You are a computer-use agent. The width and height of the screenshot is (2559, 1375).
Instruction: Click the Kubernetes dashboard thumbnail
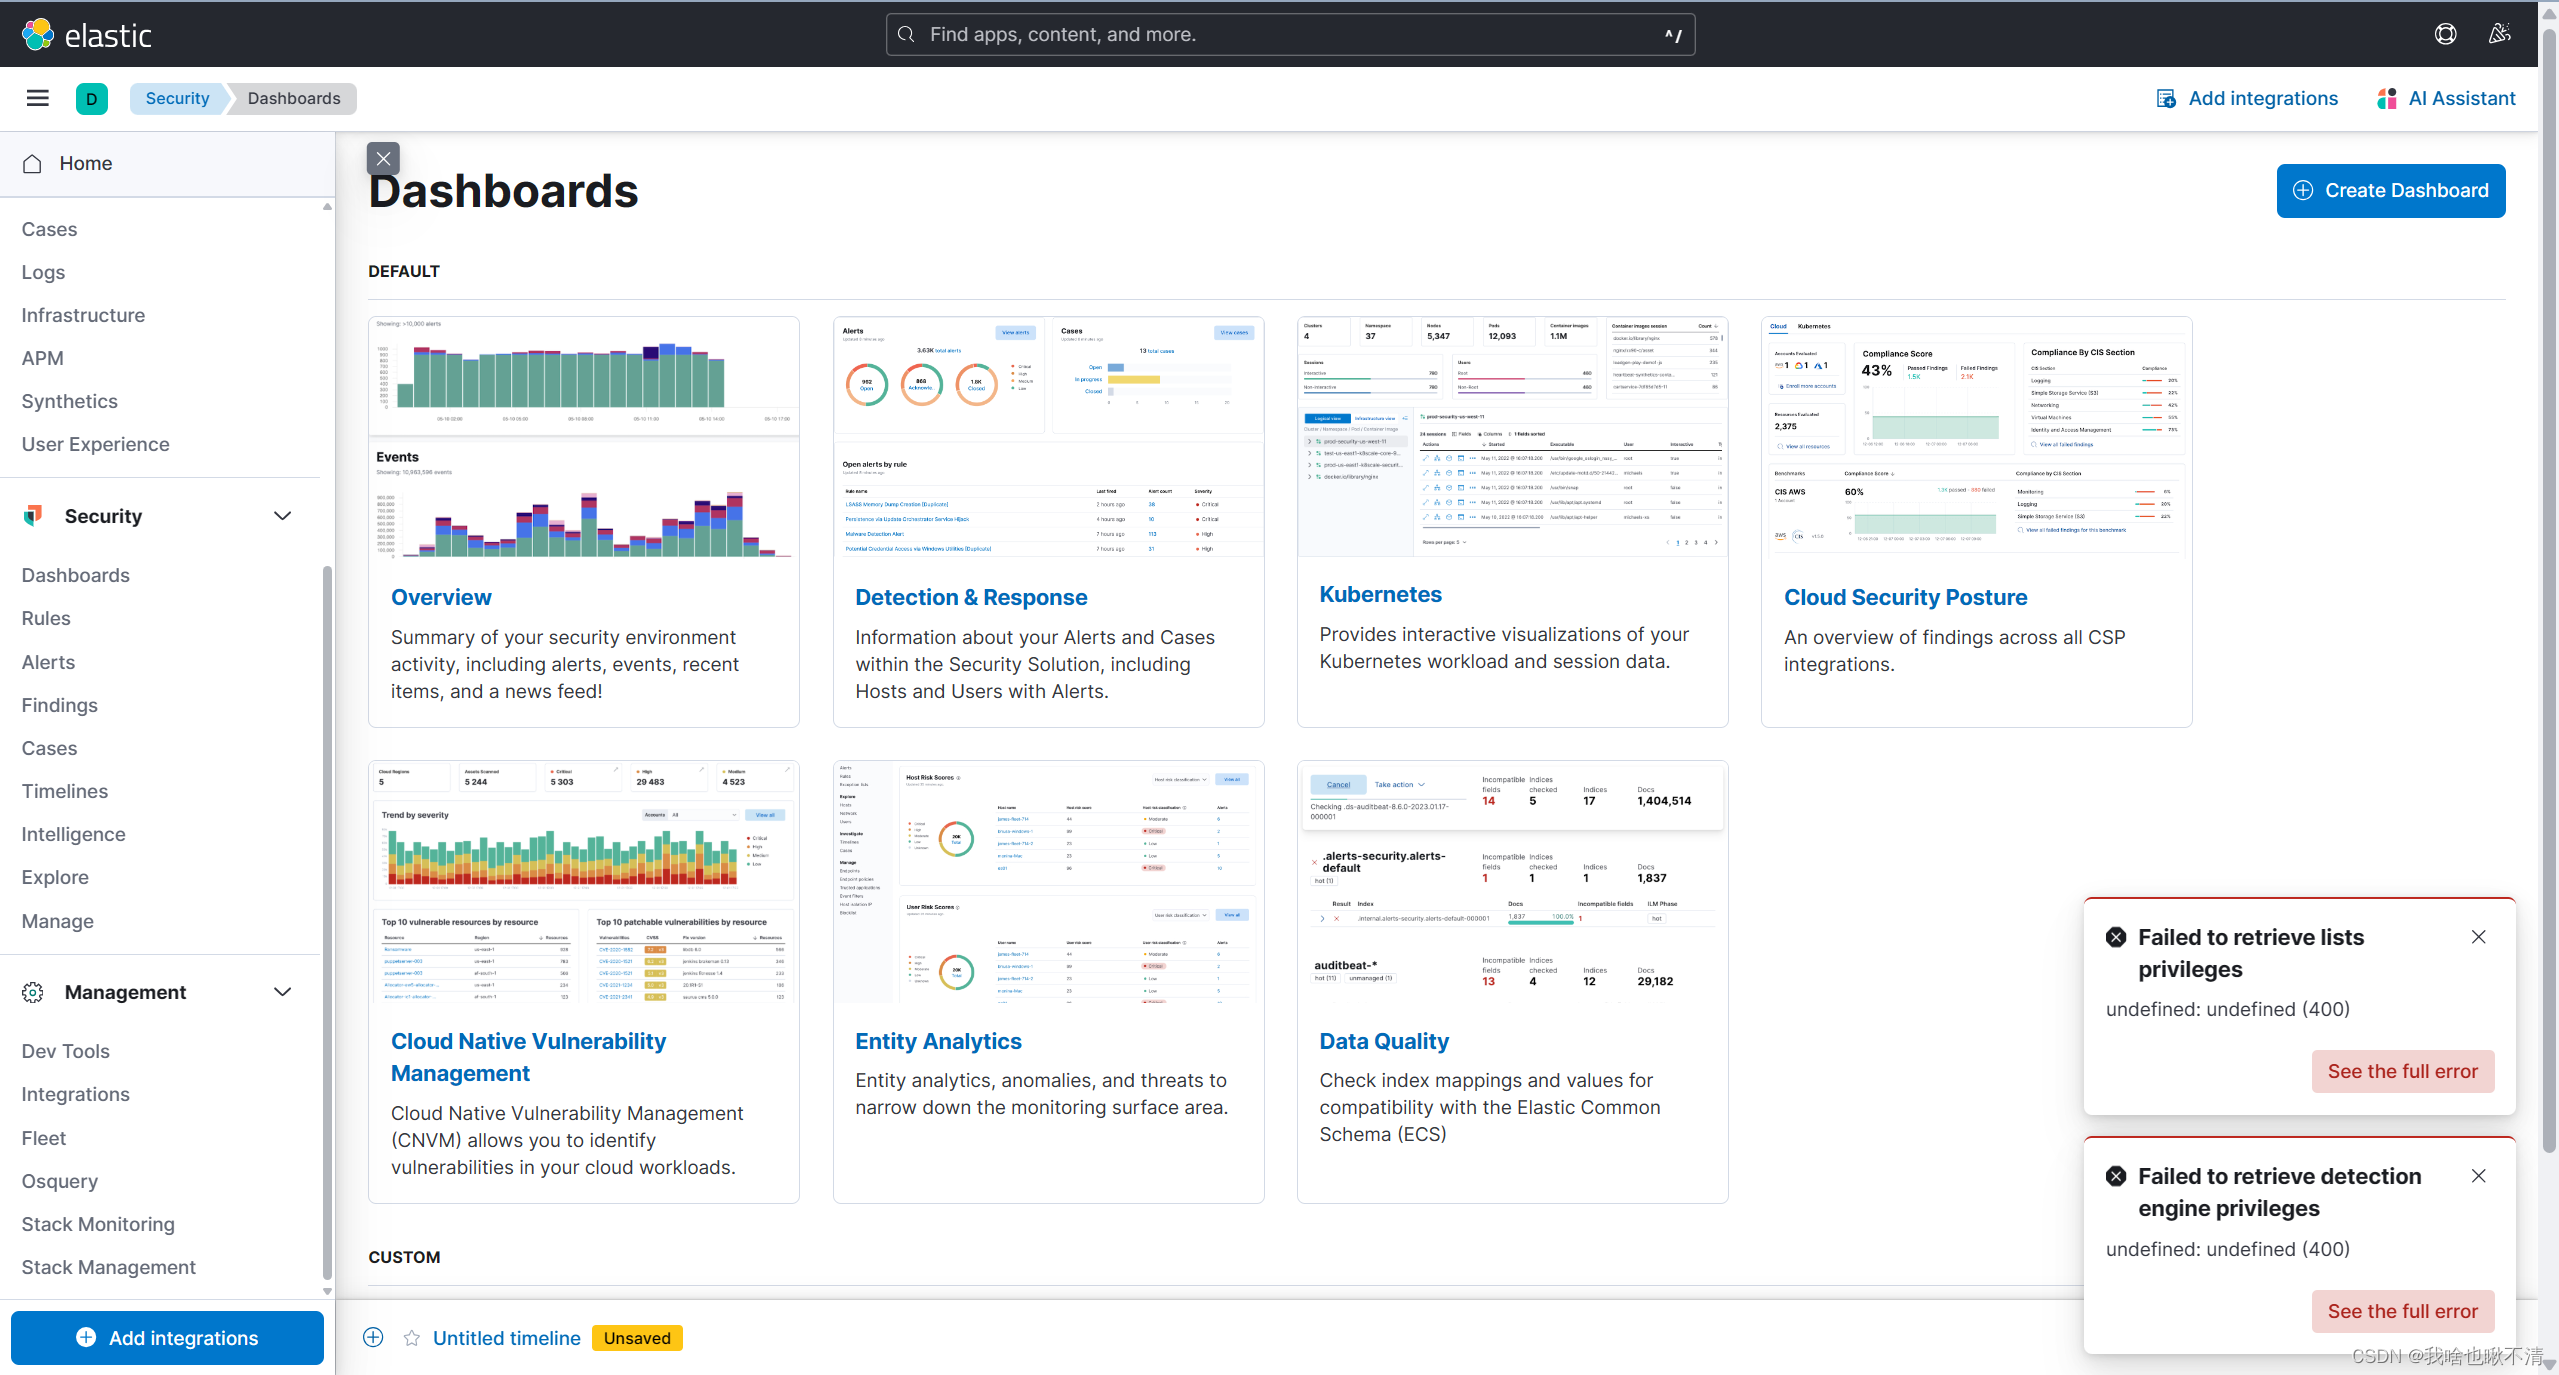[x=1512, y=437]
